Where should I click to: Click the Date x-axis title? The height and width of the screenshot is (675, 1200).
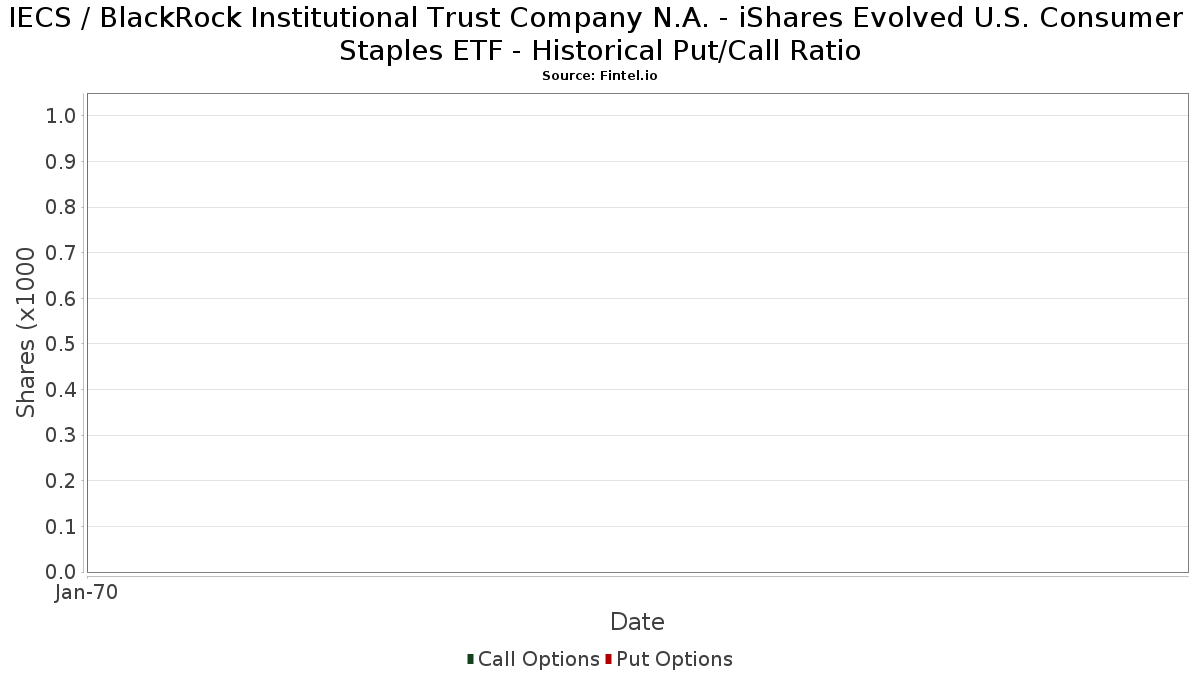[x=637, y=622]
